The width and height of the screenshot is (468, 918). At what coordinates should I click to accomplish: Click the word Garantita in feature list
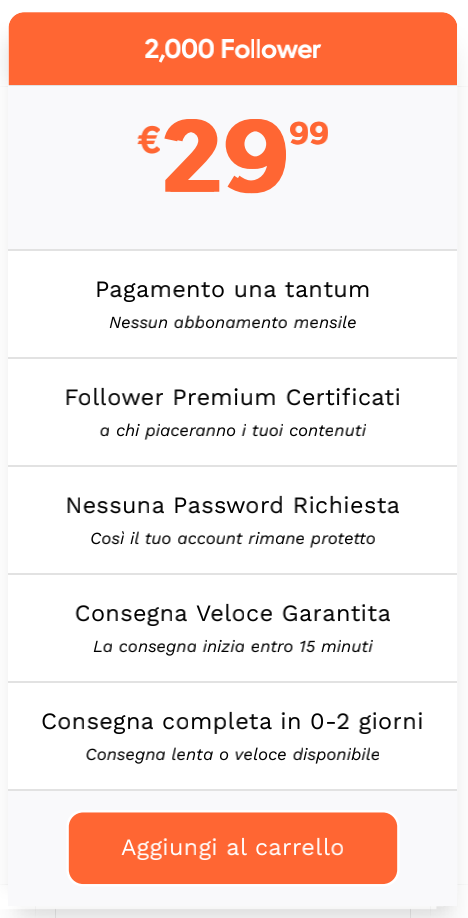pos(337,614)
